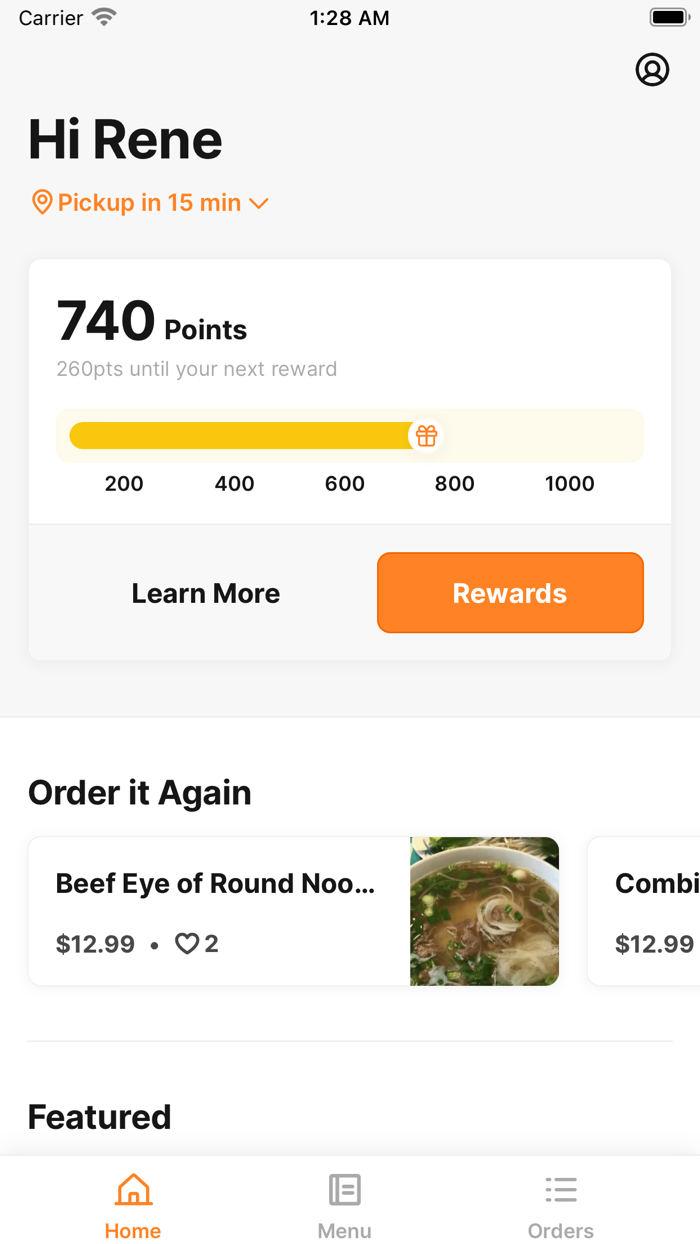
Task: Click the gift icon on the rewards bar
Action: click(x=426, y=435)
